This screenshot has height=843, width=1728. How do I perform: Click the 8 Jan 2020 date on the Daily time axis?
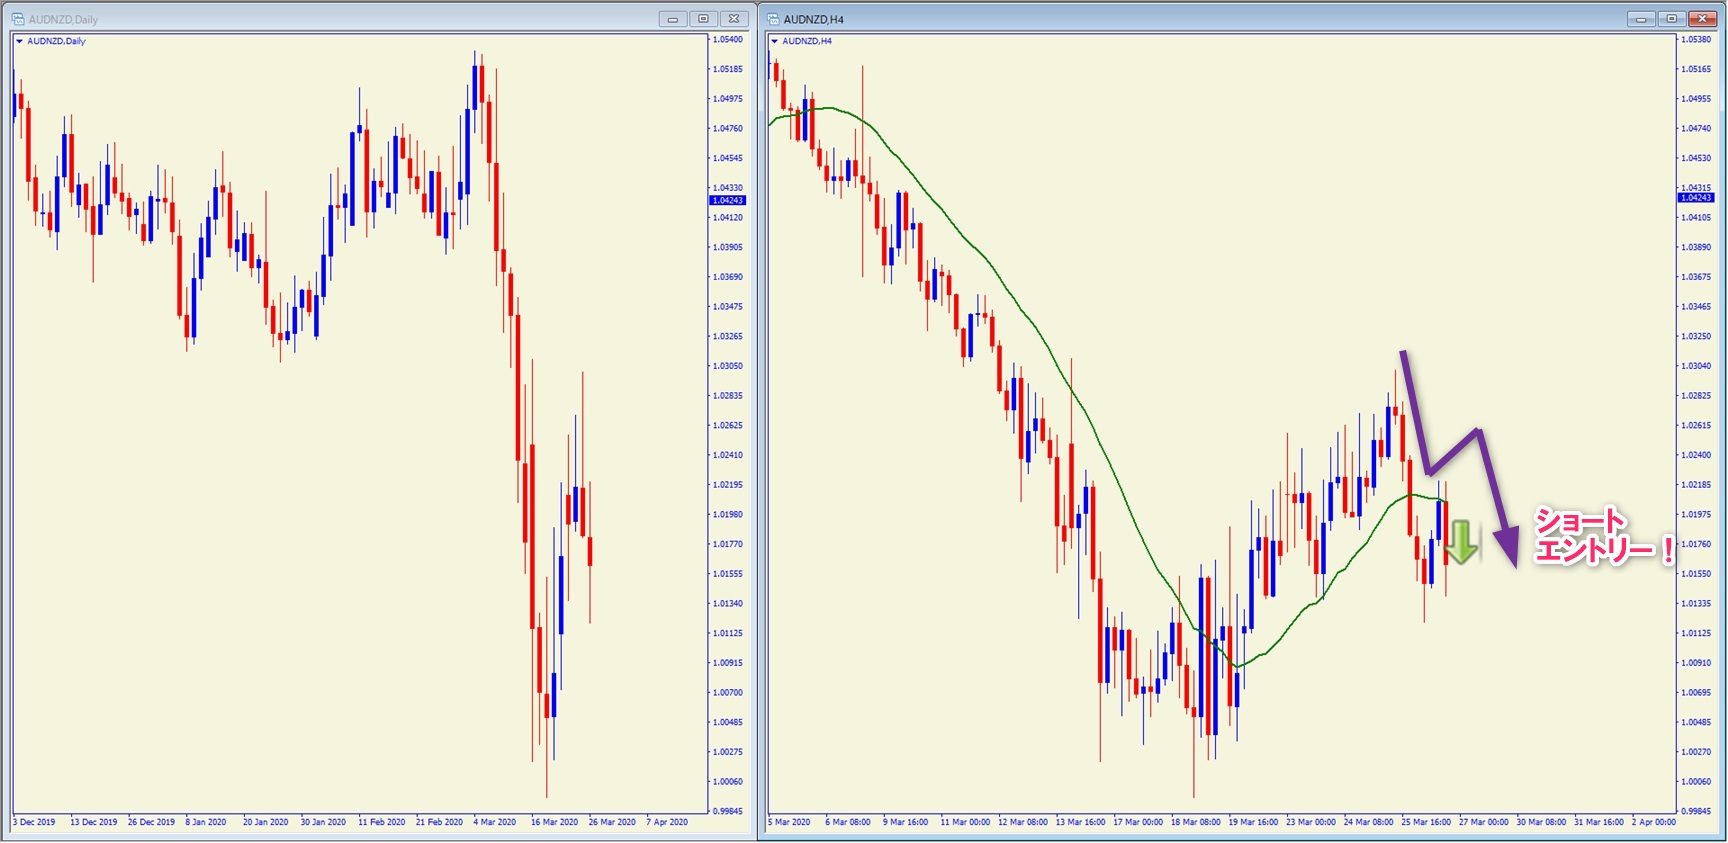pyautogui.click(x=206, y=822)
